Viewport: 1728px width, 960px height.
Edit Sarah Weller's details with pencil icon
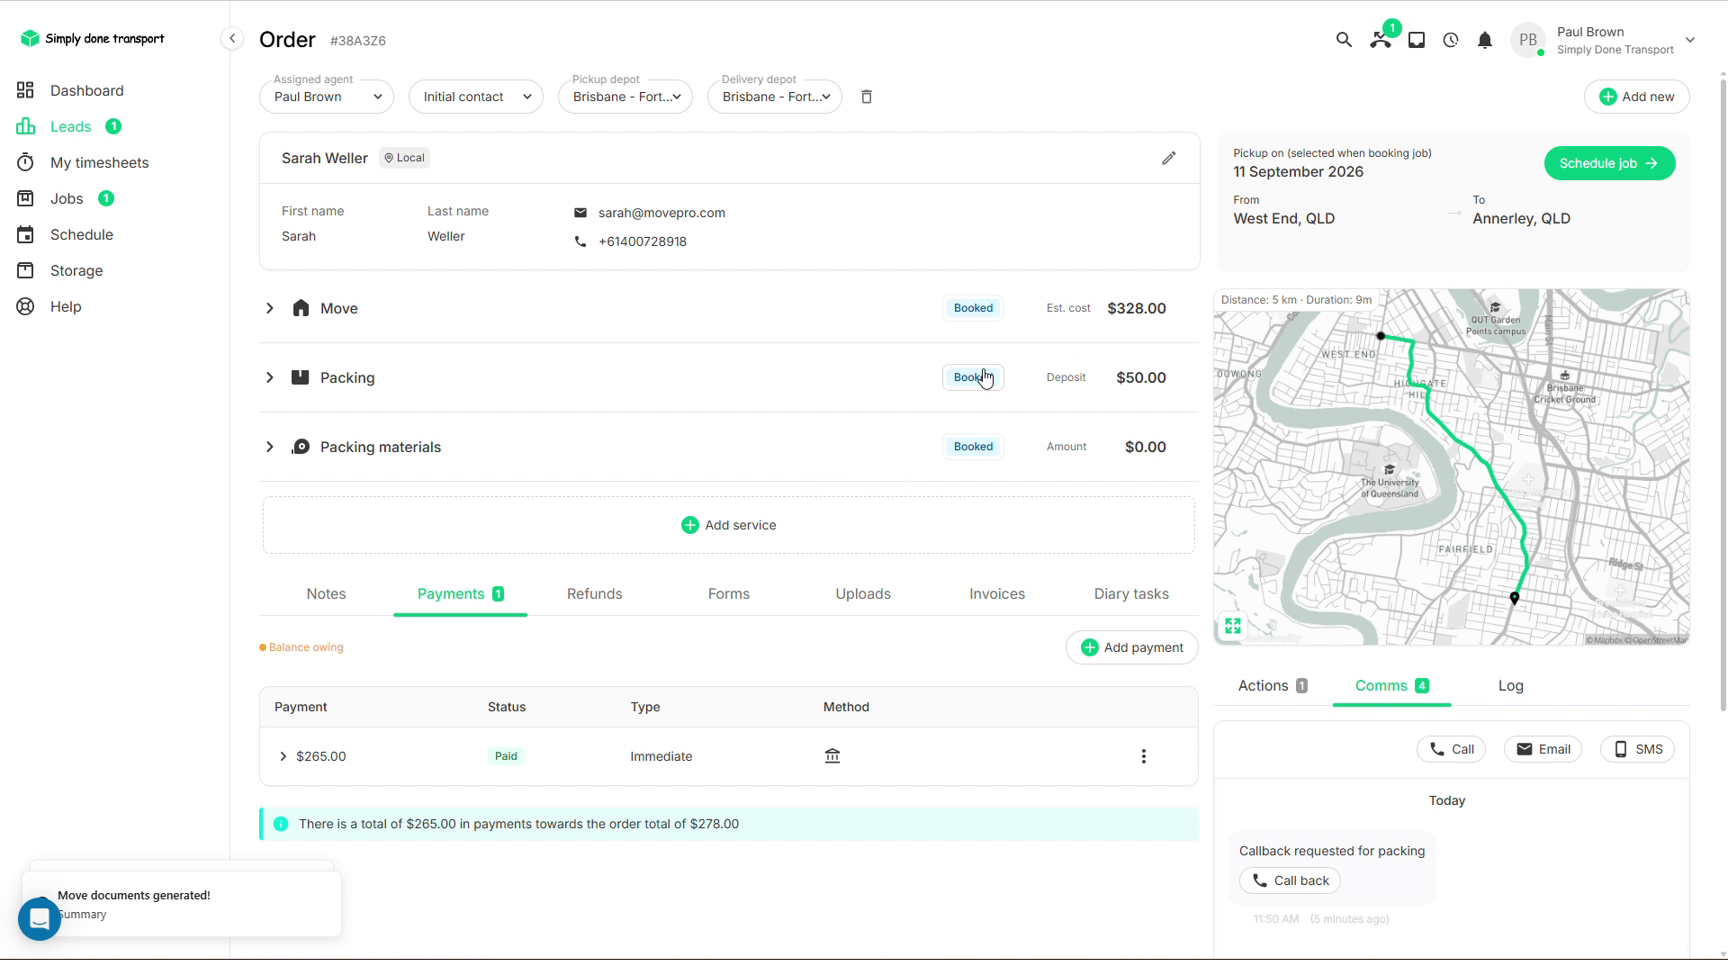[x=1168, y=158]
